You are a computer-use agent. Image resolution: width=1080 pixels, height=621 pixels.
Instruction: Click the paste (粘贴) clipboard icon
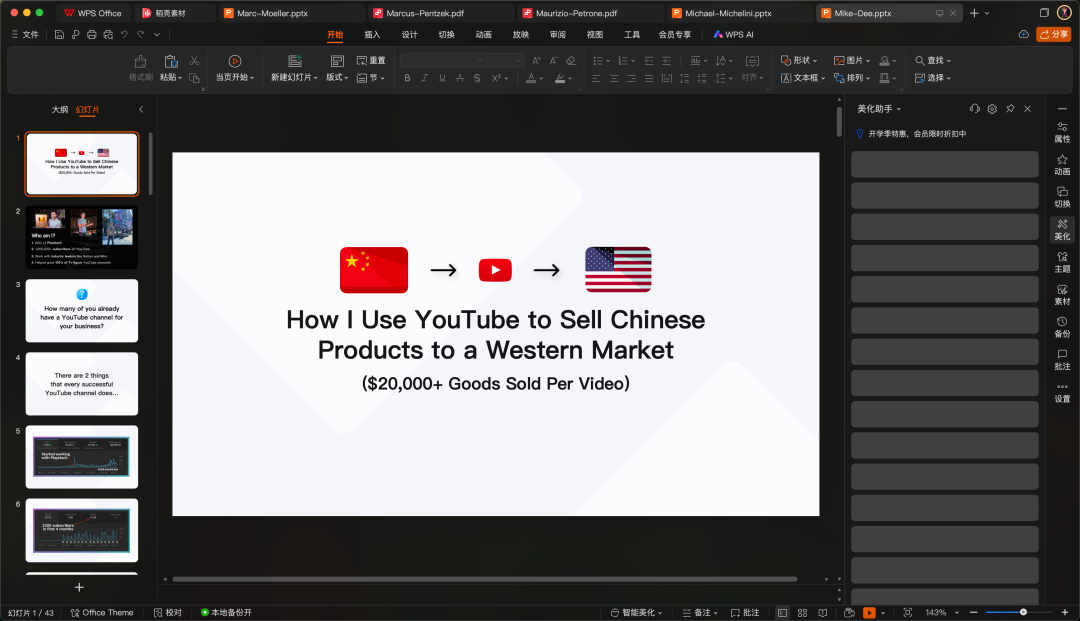tap(171, 61)
